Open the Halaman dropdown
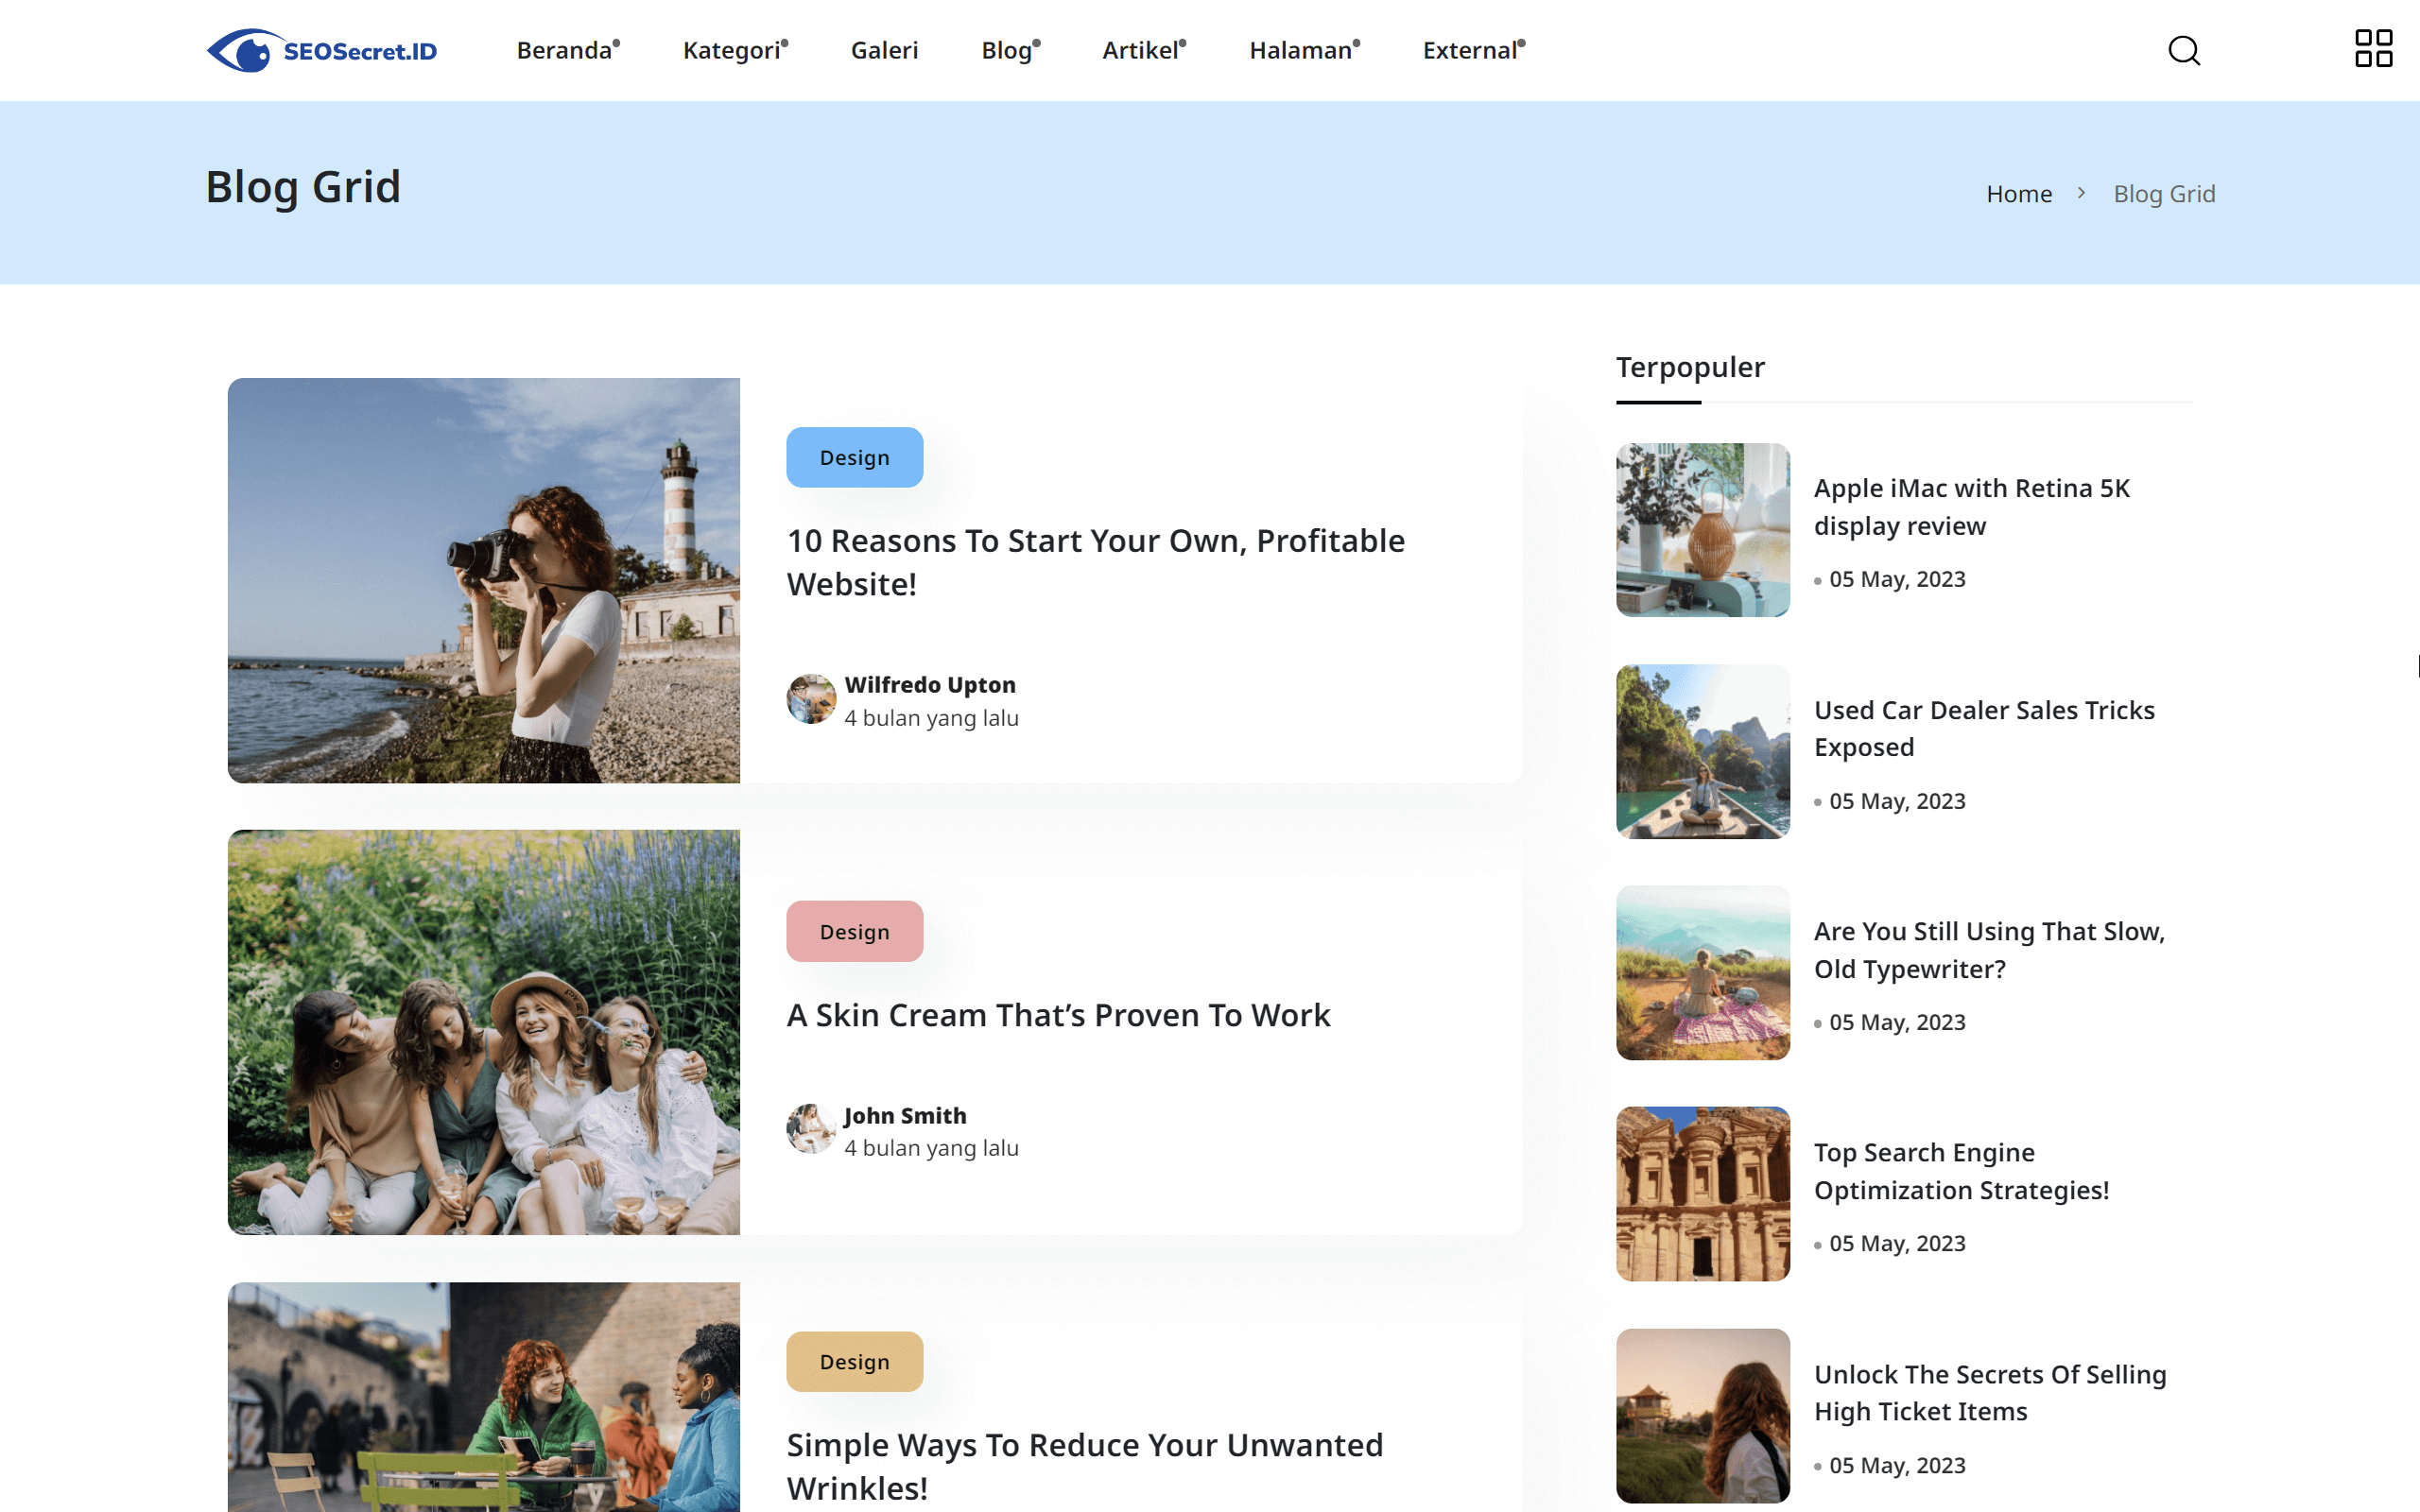 coord(1301,50)
